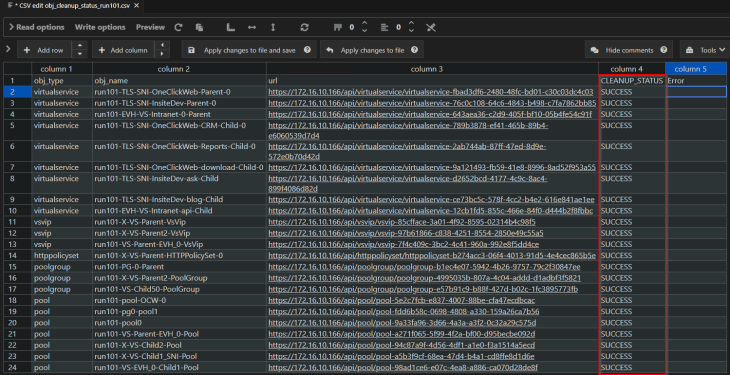This screenshot has width=730, height=375.
Task: Select the highlighted column 5 header
Action: coord(696,69)
